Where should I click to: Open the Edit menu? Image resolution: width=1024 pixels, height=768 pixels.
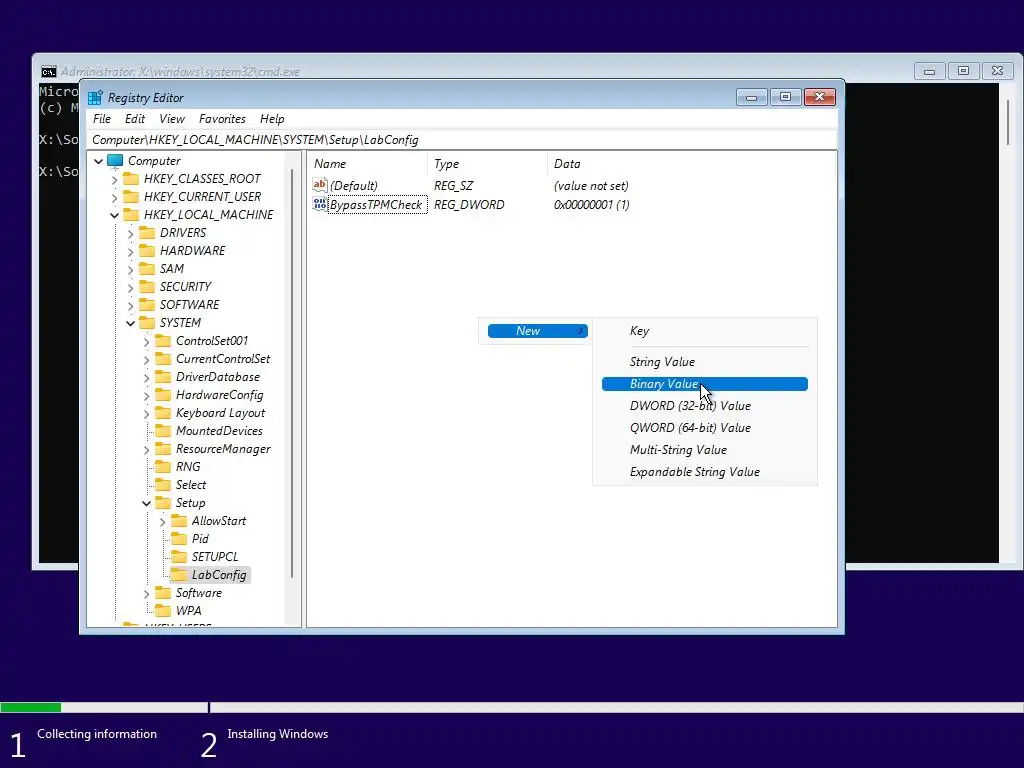click(135, 119)
